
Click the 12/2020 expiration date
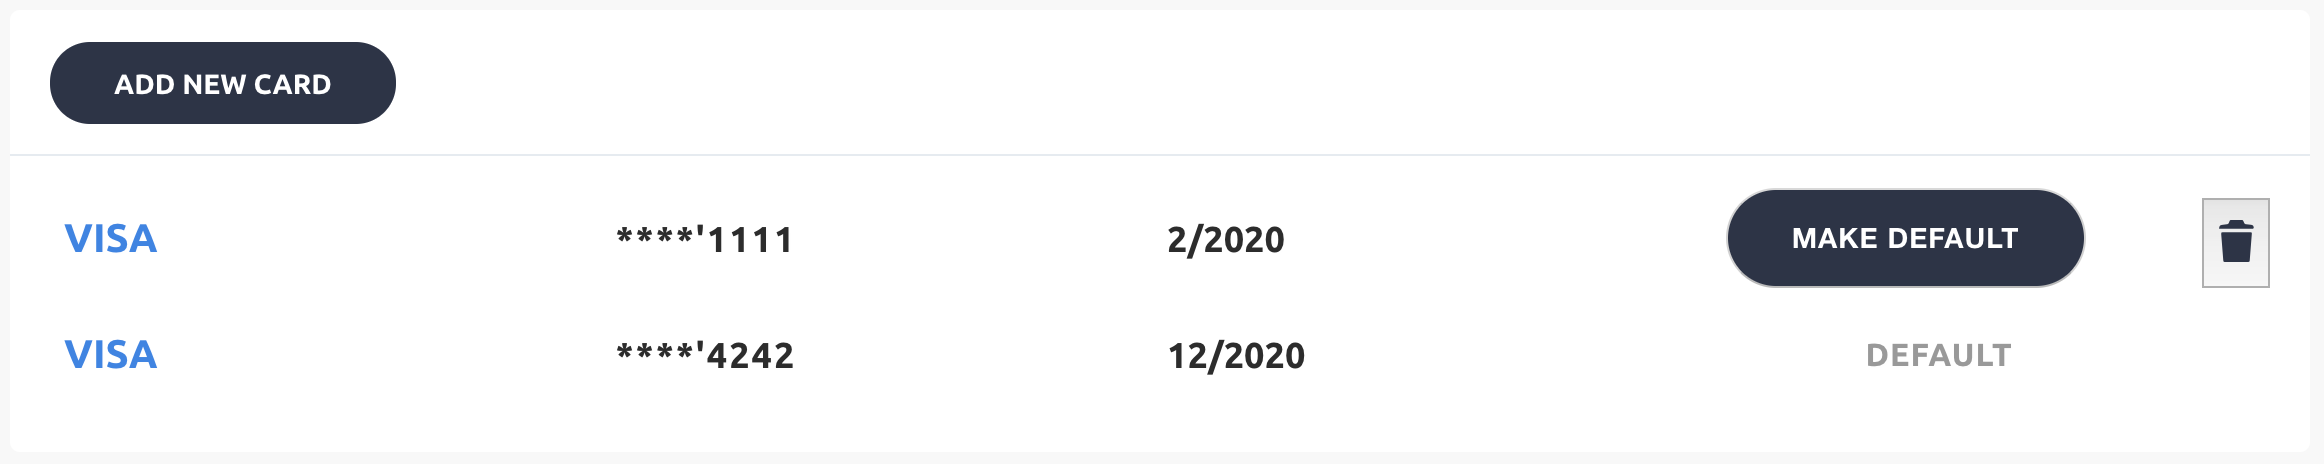[x=1236, y=356]
